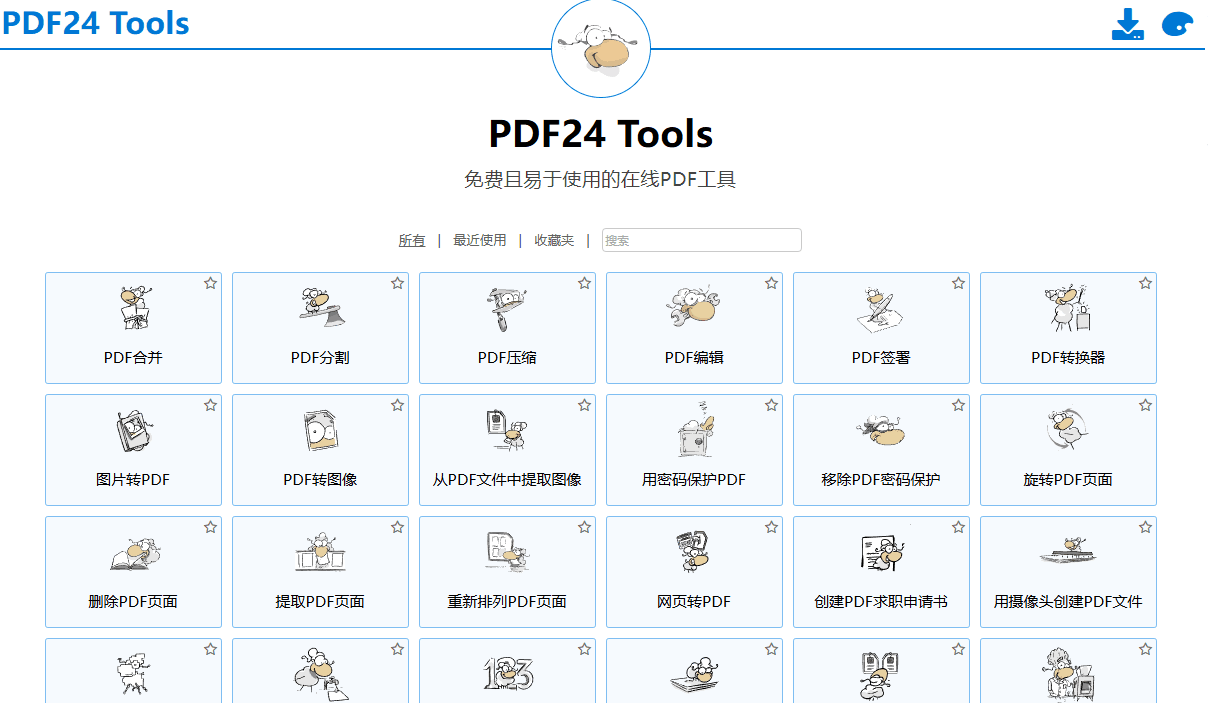
Task: Open the PDF合并 text label
Action: [x=133, y=357]
